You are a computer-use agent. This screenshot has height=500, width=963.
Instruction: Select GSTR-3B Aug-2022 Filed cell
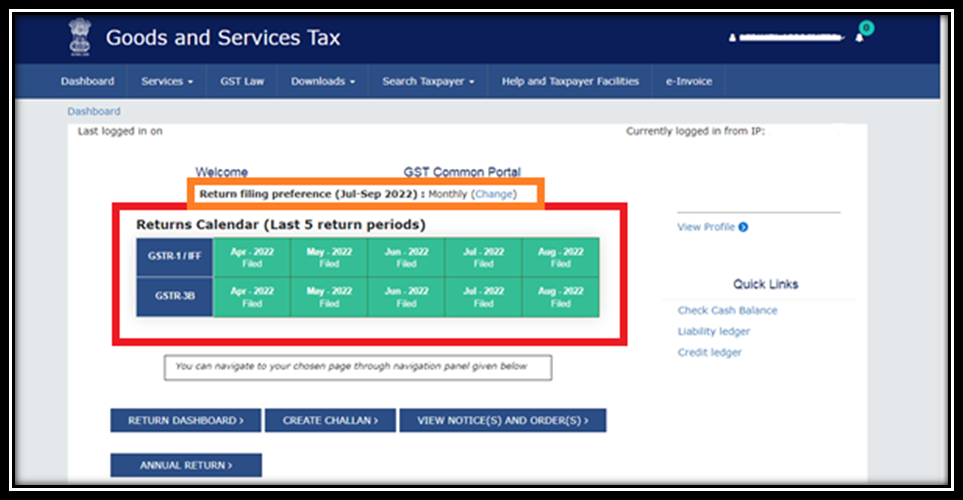(x=561, y=297)
